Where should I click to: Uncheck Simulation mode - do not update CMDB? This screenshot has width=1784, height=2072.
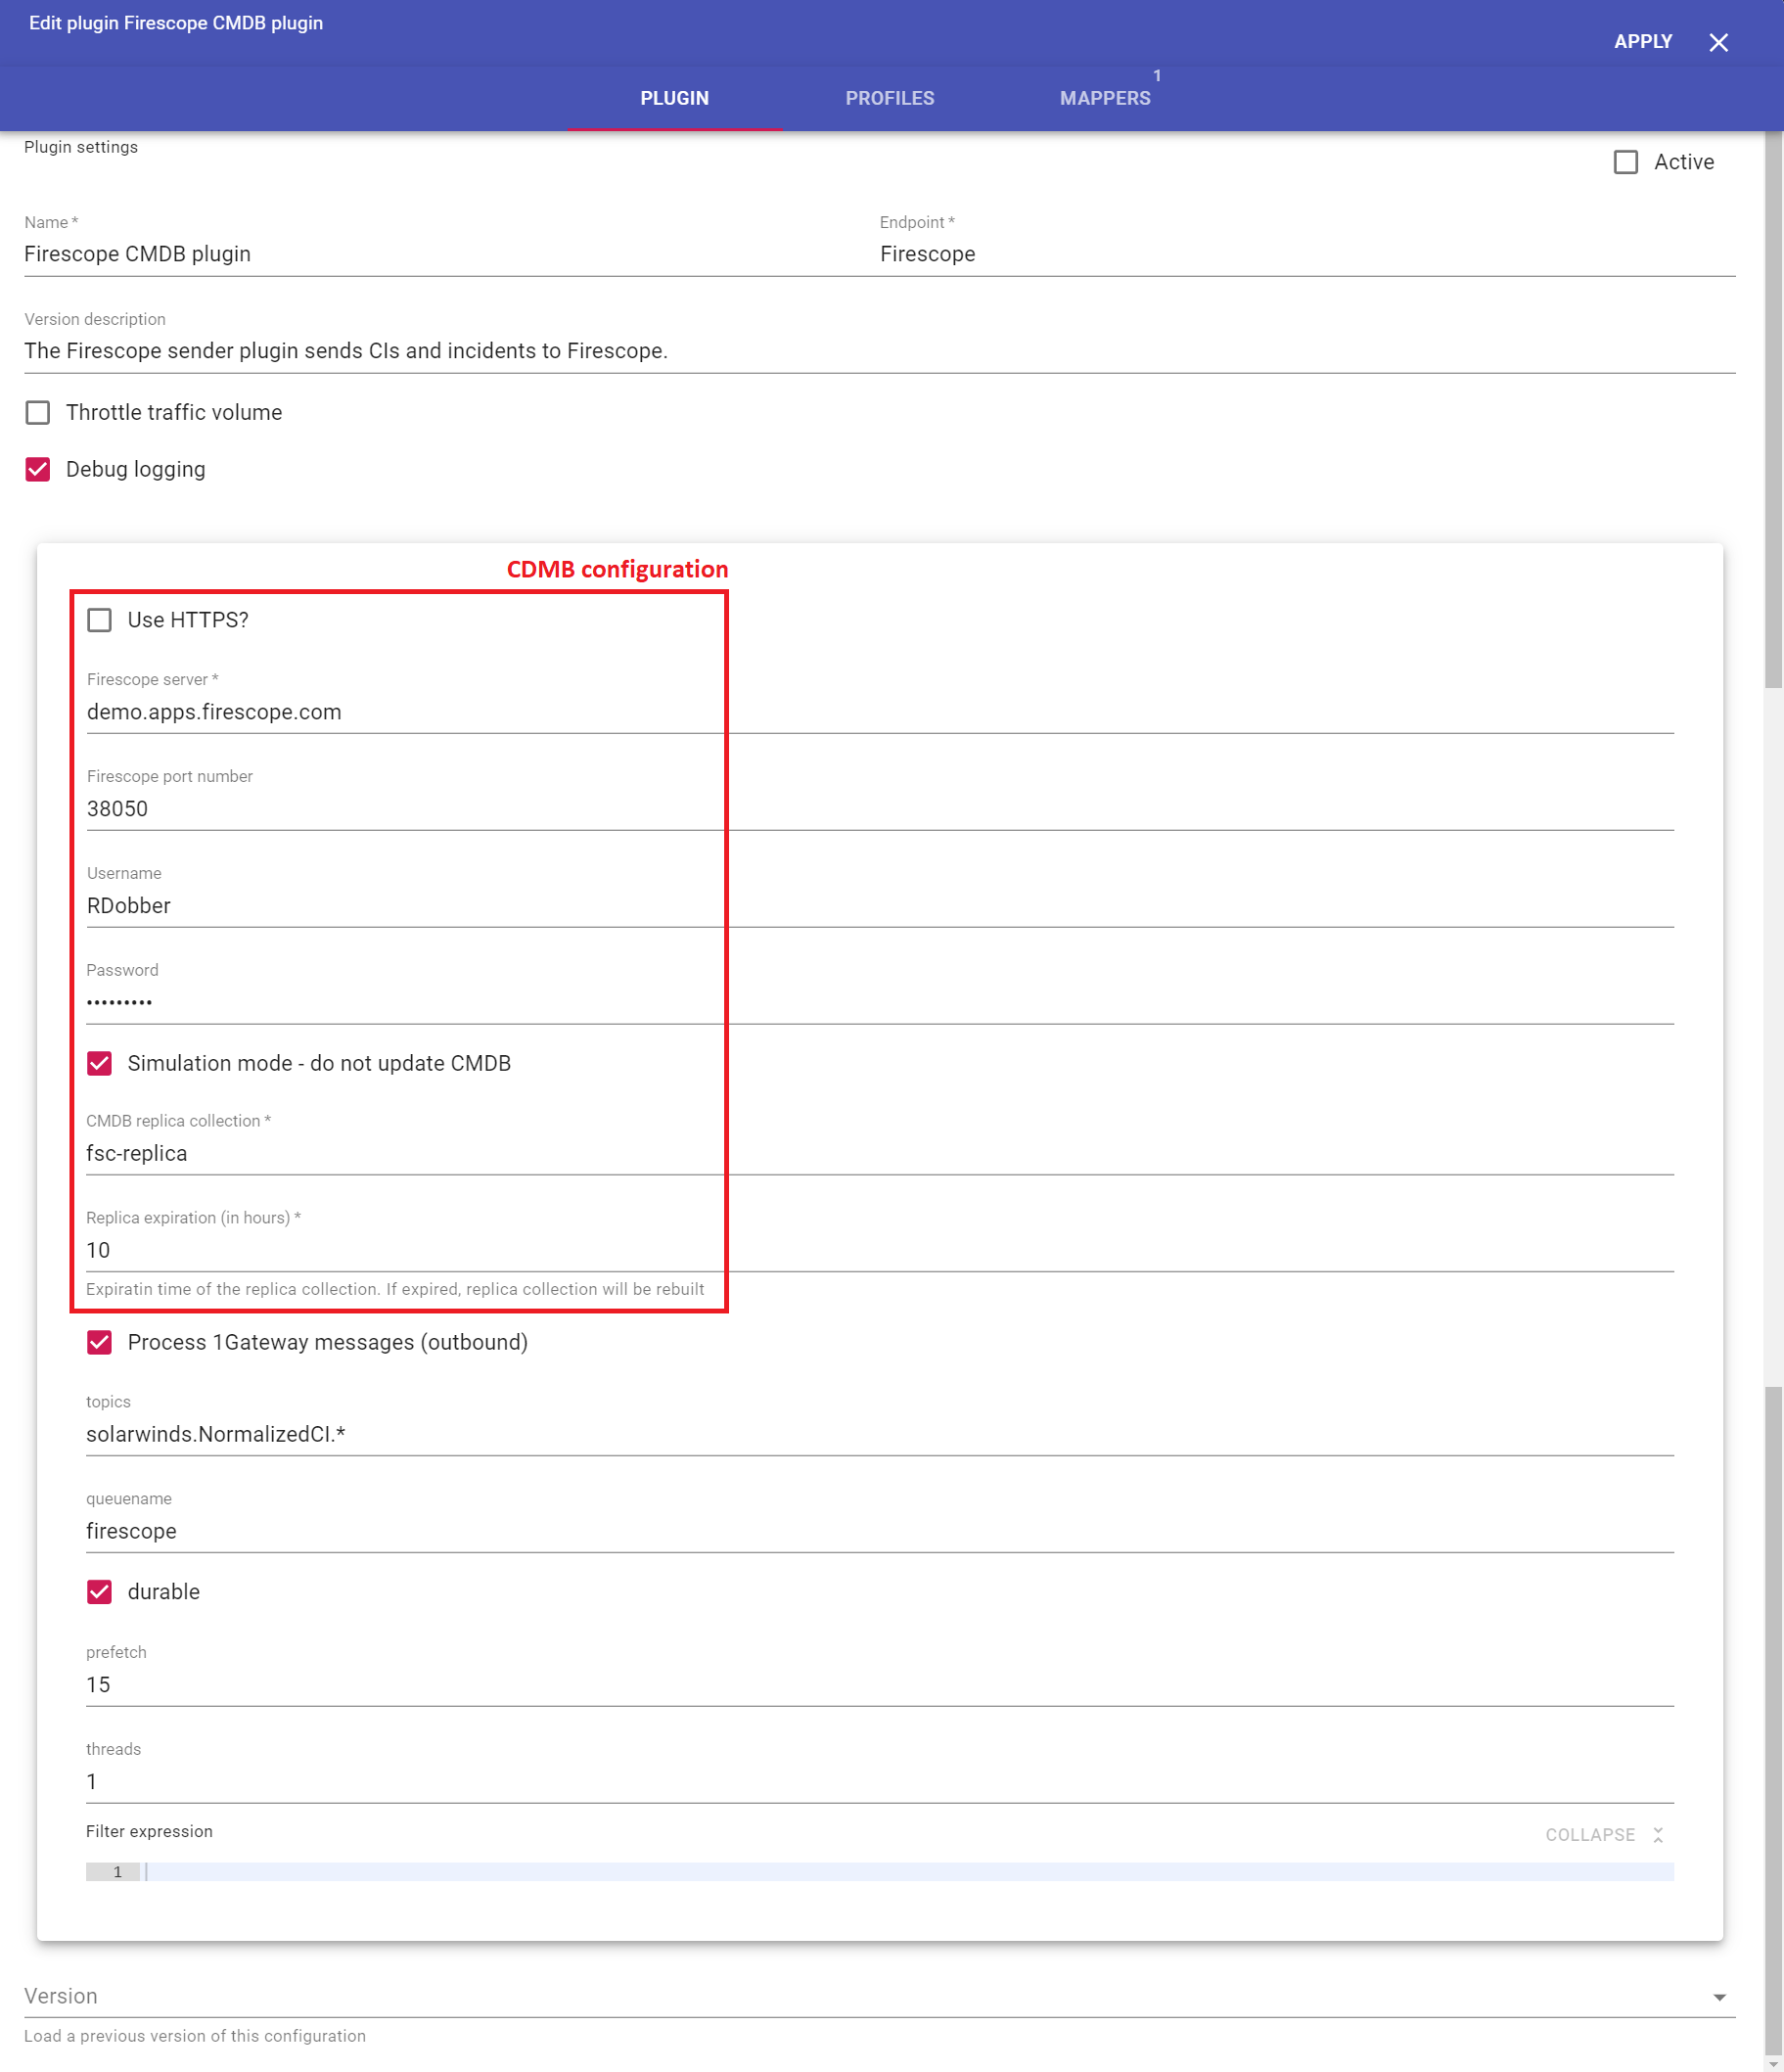[99, 1063]
